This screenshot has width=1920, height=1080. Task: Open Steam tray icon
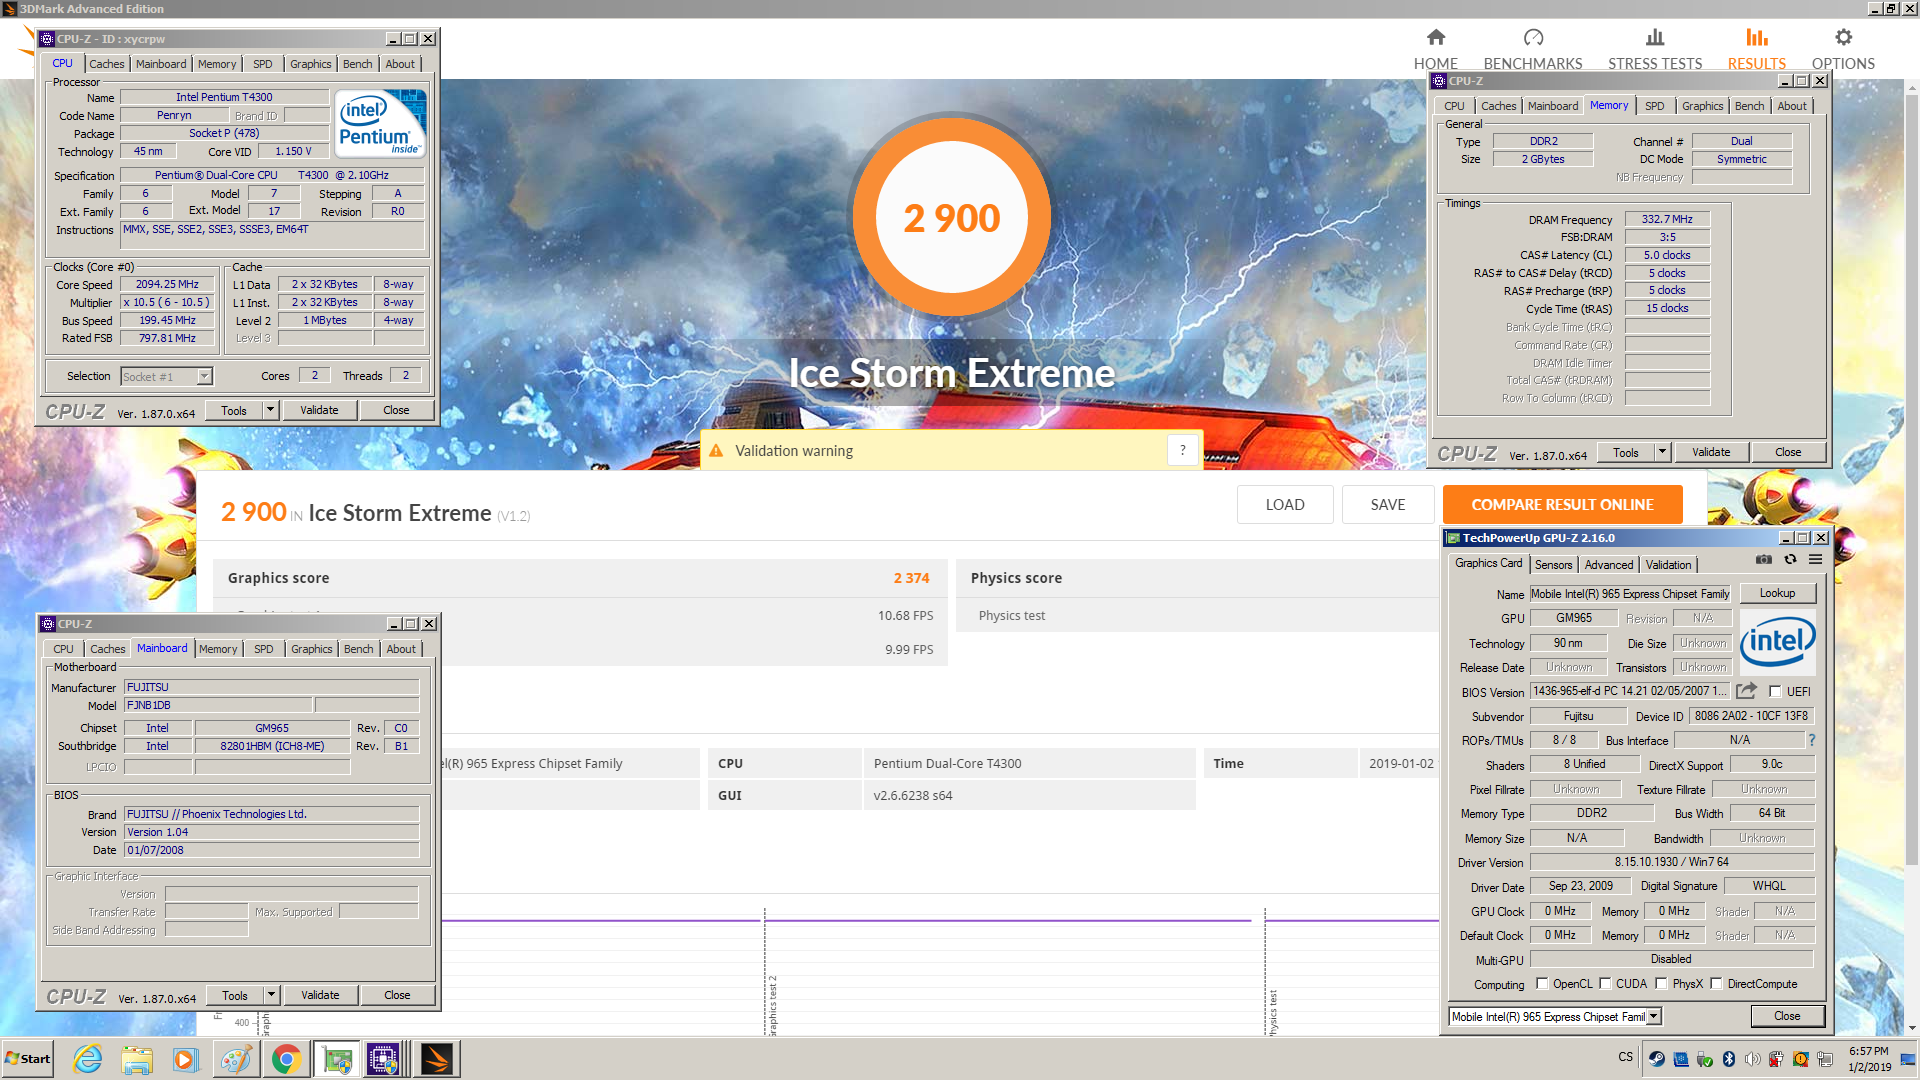(x=1657, y=1059)
